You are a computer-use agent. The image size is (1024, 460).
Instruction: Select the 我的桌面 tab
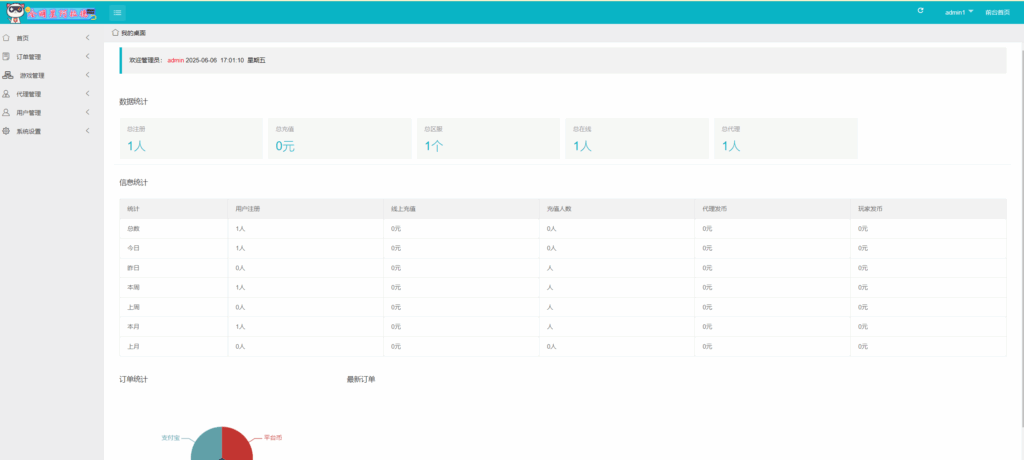[x=129, y=33]
